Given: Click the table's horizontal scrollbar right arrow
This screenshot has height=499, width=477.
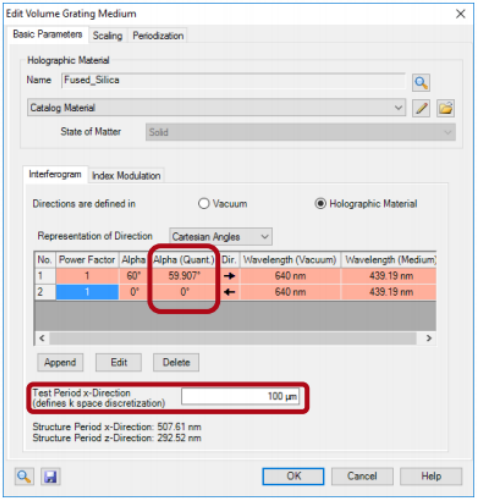Looking at the screenshot, I should [429, 338].
